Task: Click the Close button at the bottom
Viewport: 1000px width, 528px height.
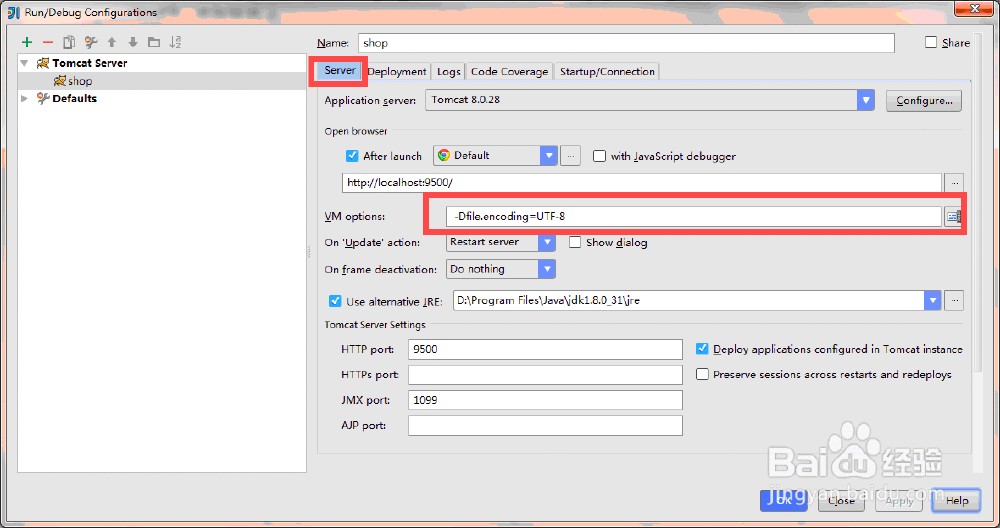Action: click(841, 501)
